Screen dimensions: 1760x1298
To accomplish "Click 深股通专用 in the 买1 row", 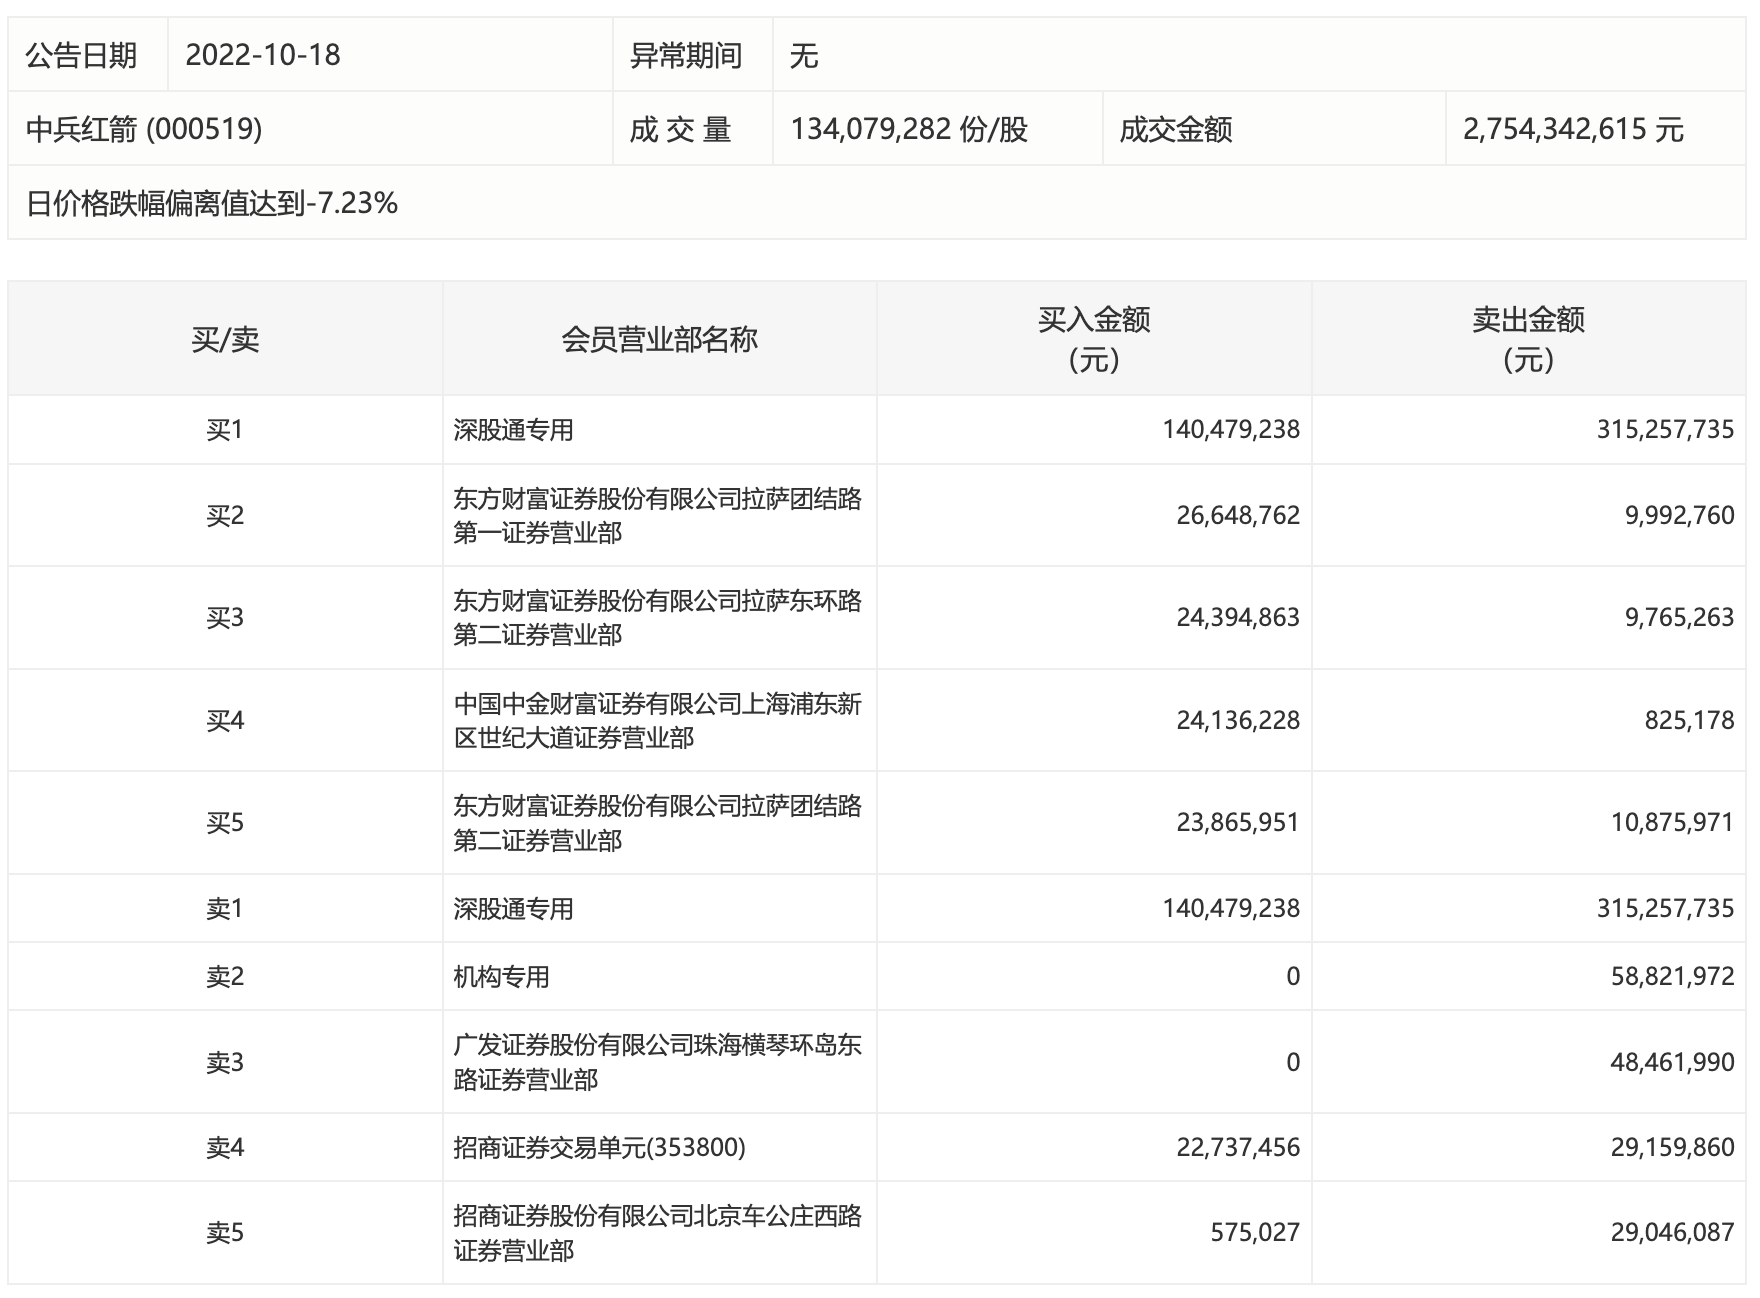I will [x=513, y=430].
